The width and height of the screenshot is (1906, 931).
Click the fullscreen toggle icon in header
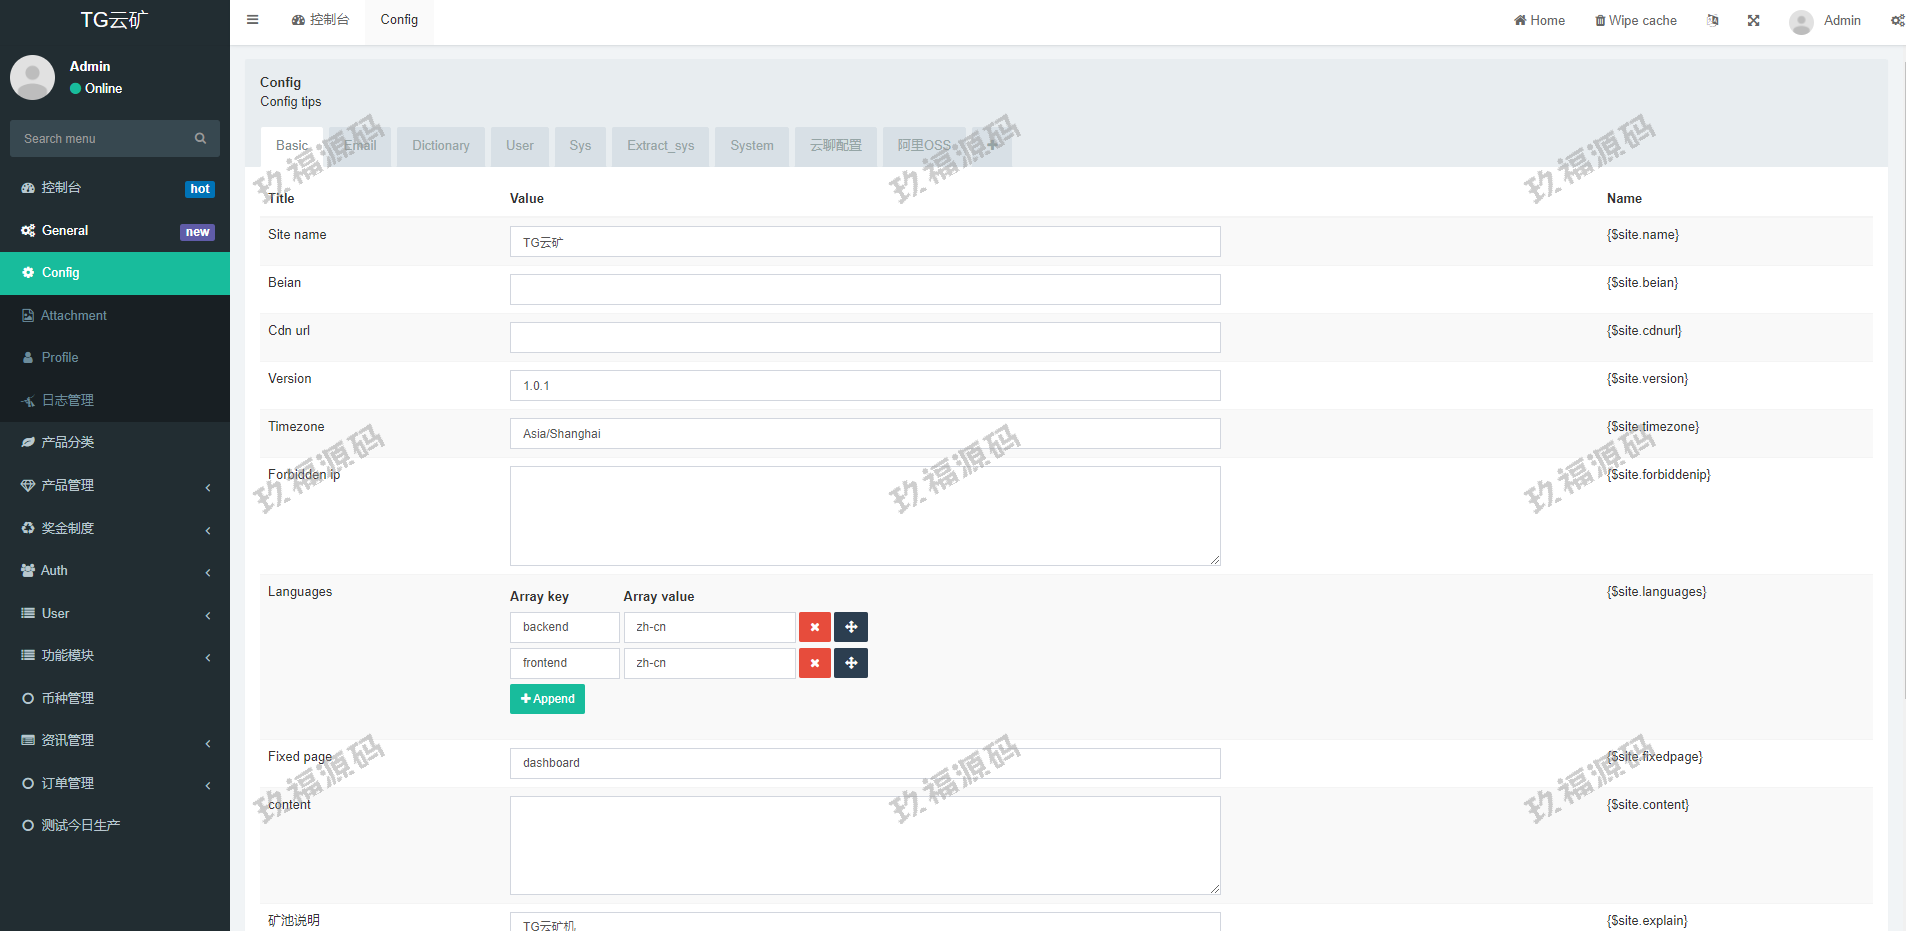1753,20
